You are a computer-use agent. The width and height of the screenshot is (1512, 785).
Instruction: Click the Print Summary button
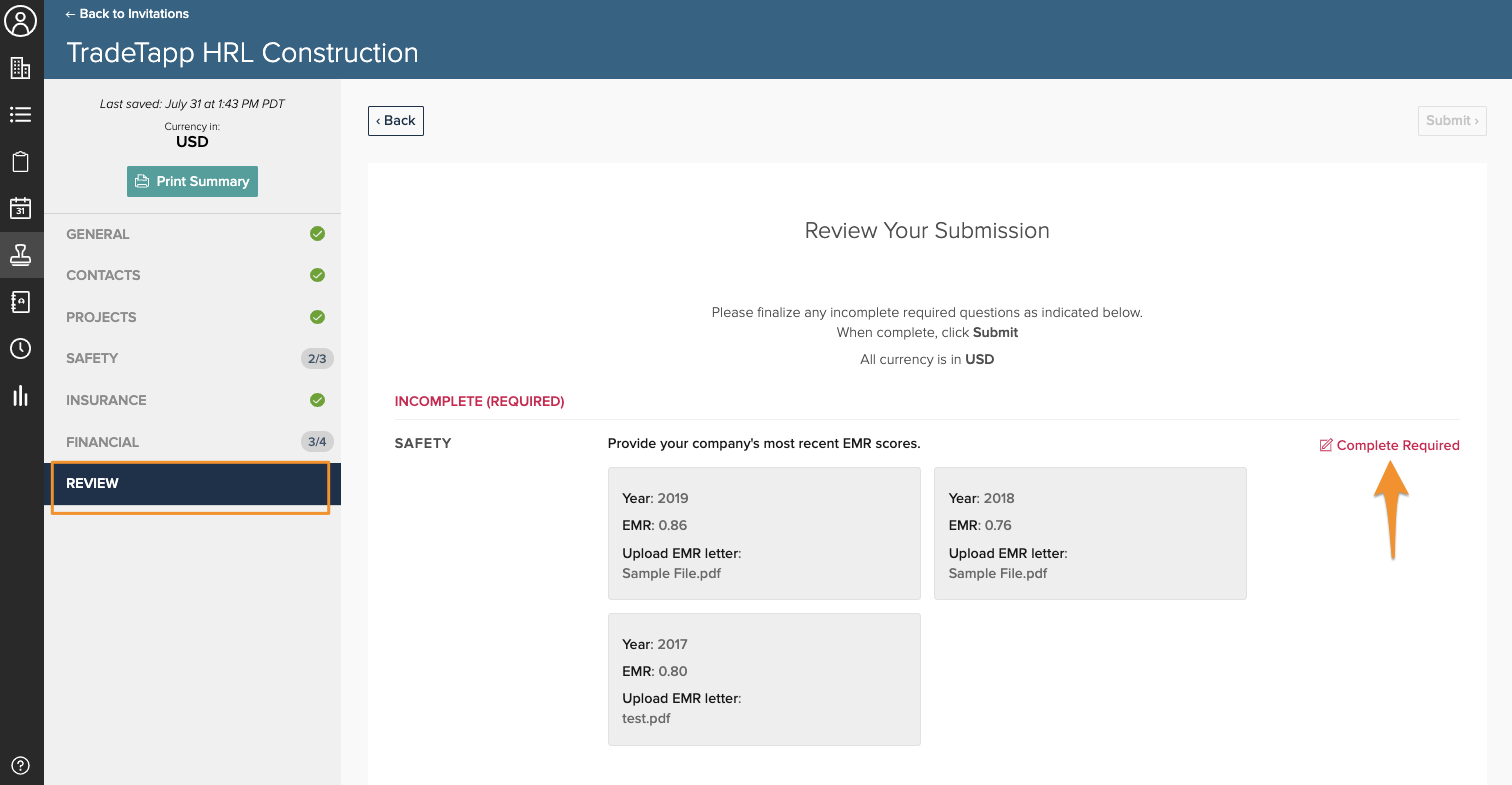pos(192,181)
